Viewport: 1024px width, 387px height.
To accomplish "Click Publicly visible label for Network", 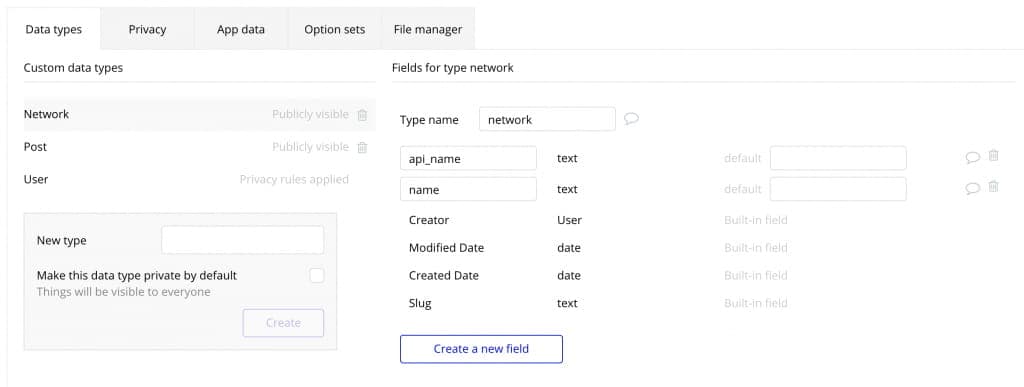I will (x=310, y=114).
